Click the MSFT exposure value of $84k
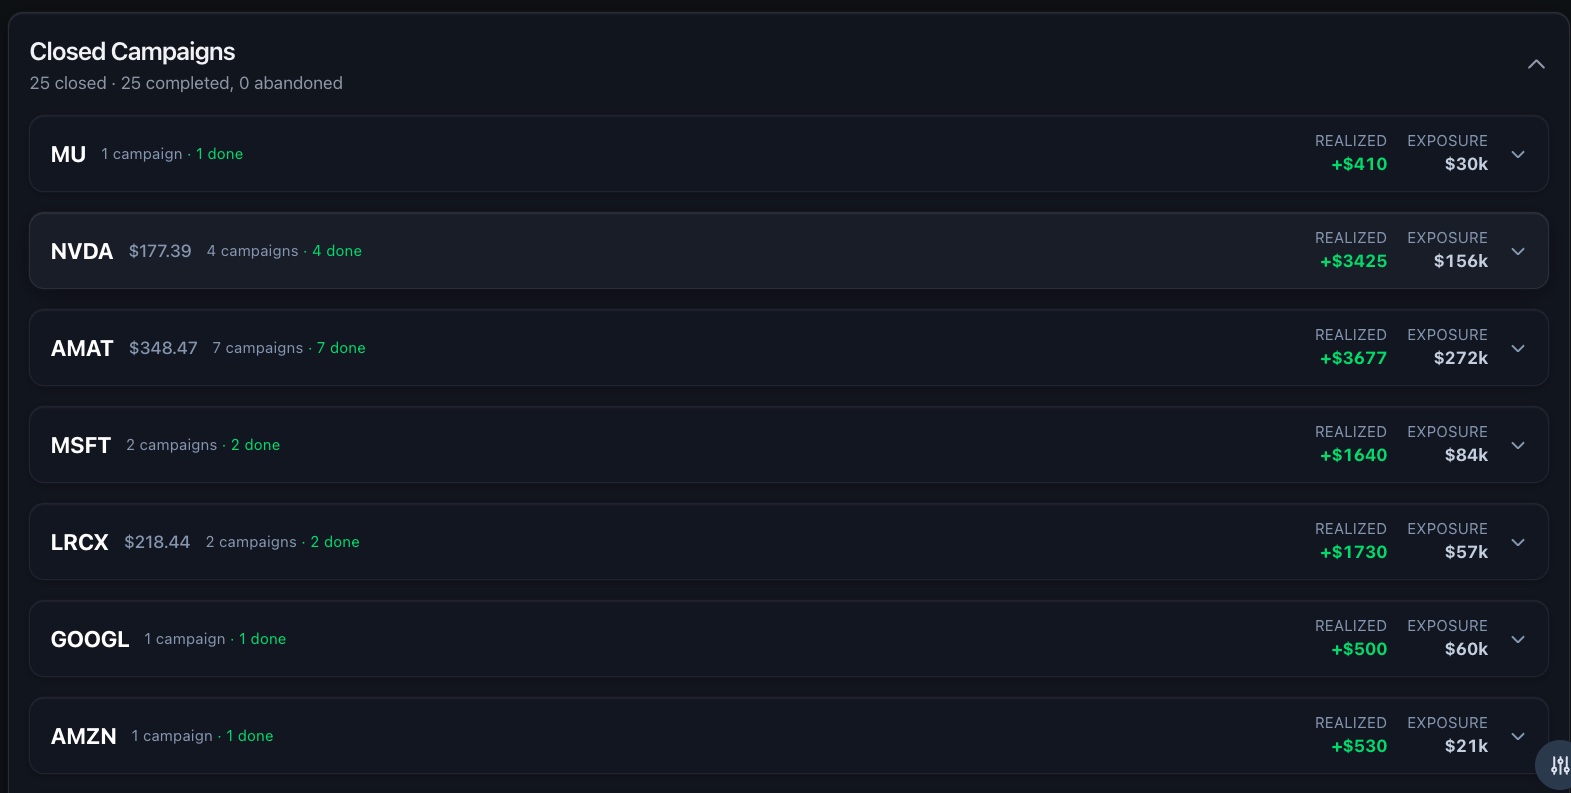 1466,455
